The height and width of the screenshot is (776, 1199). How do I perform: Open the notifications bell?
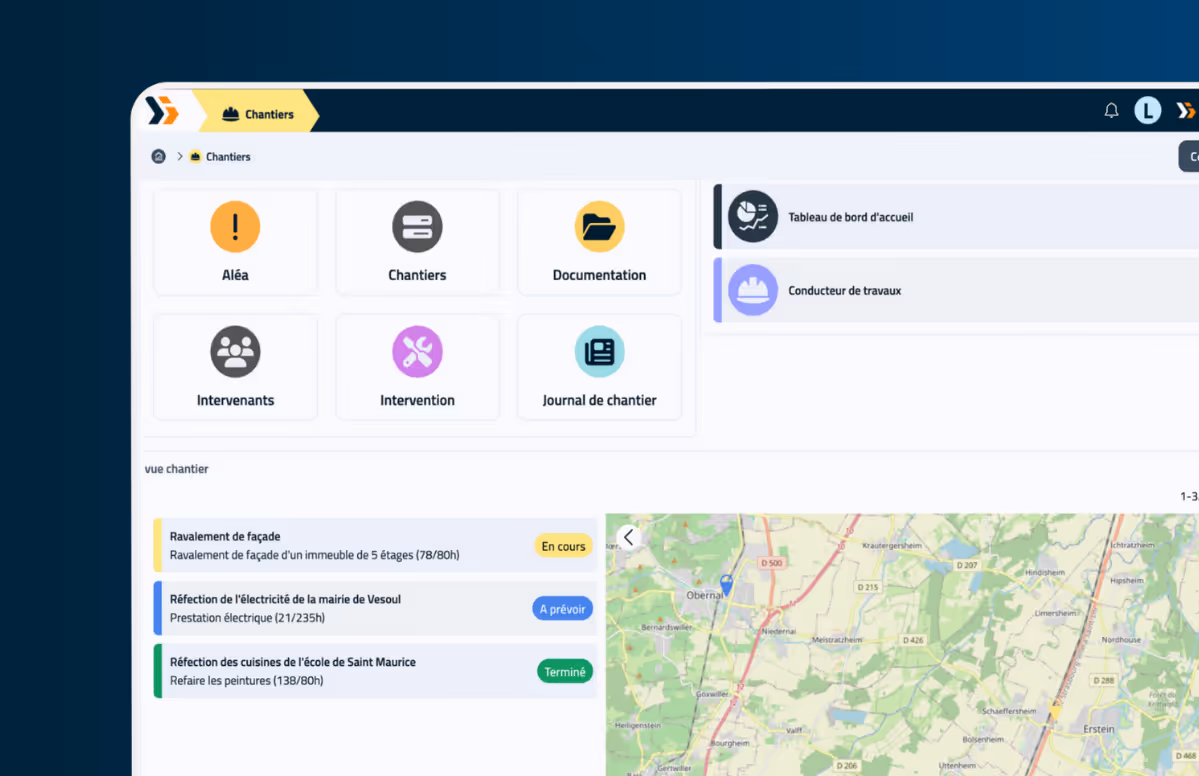tap(1111, 111)
